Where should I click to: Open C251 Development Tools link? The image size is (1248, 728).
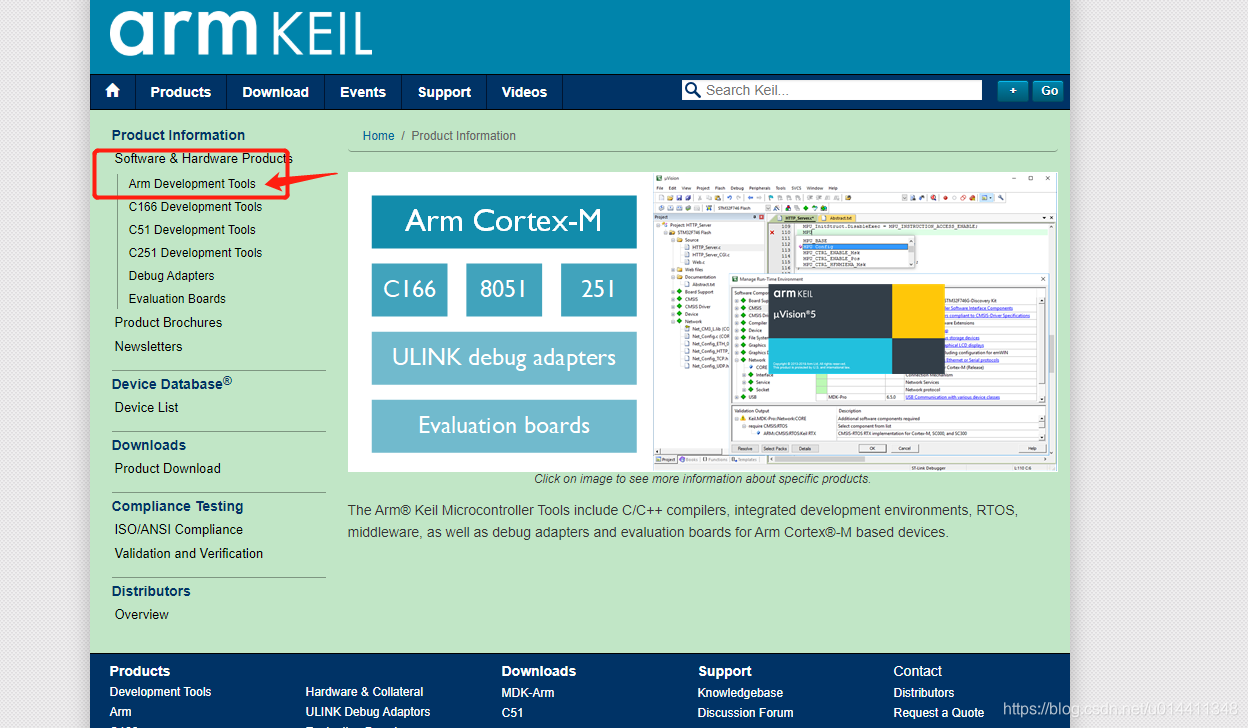(x=195, y=253)
